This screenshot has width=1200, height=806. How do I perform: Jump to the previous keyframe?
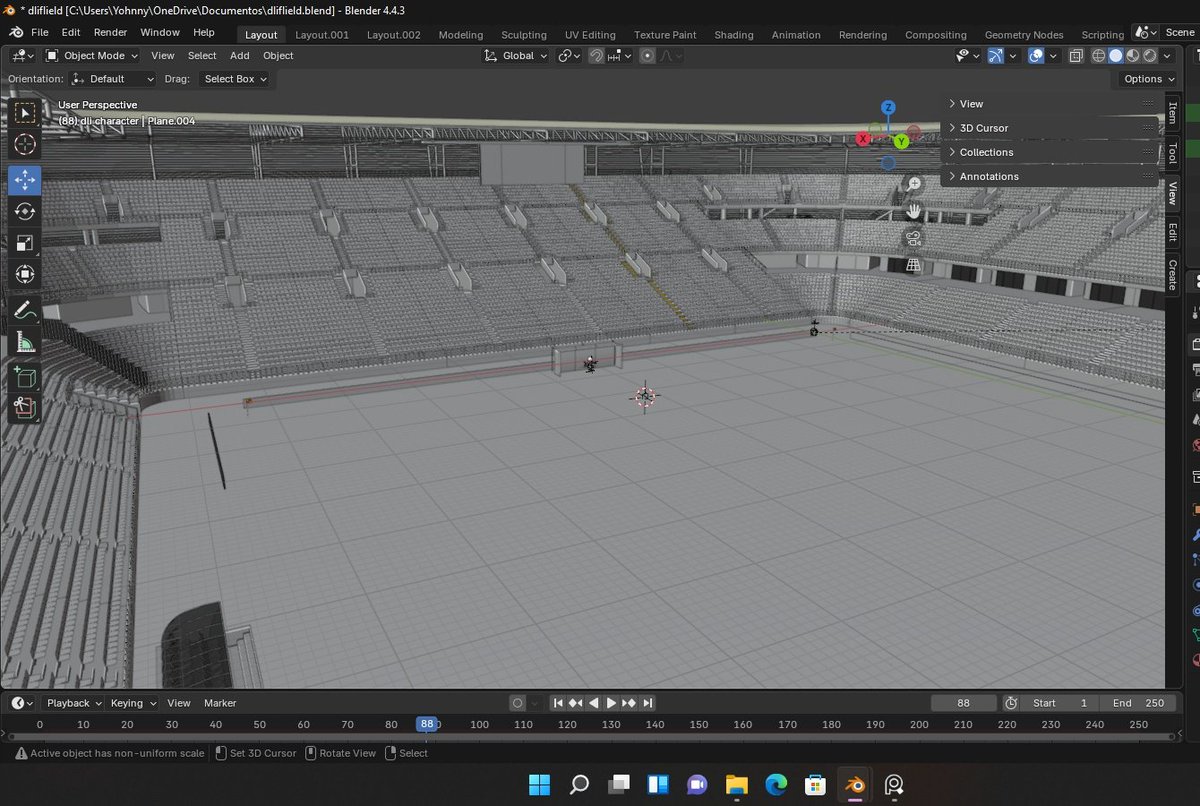point(576,703)
